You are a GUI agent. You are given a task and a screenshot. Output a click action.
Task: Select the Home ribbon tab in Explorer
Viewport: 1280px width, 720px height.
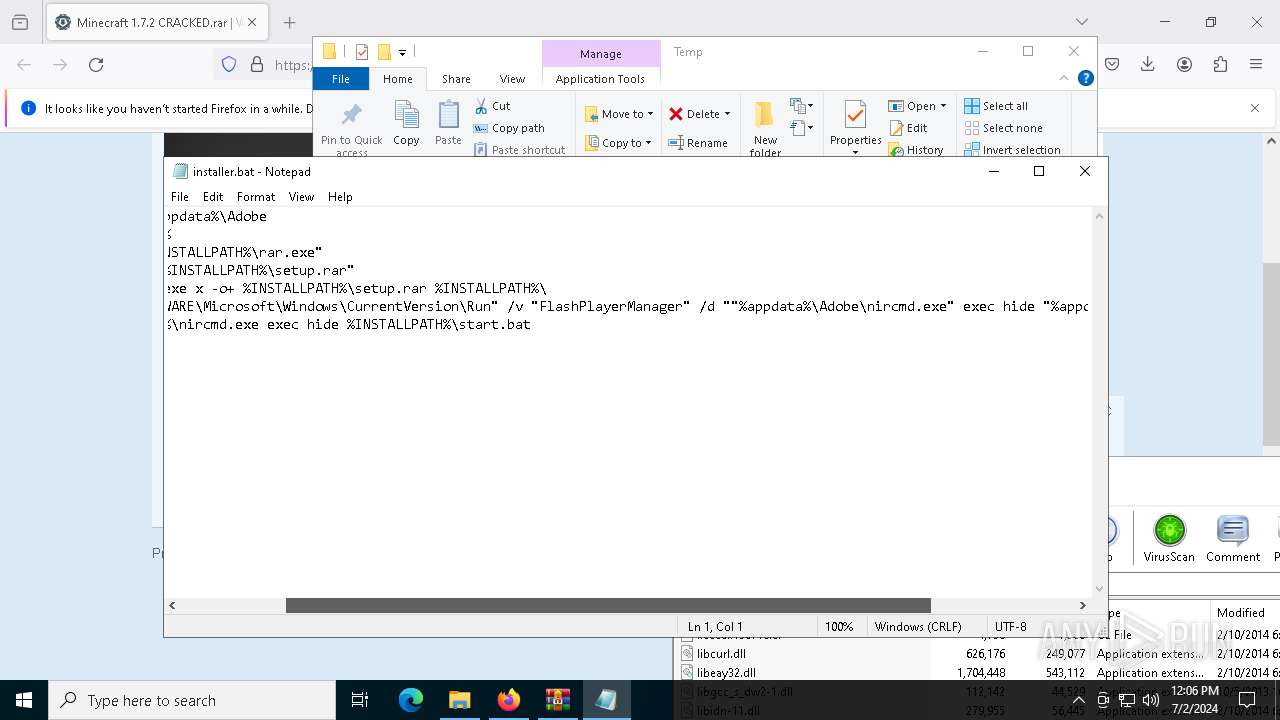[398, 79]
